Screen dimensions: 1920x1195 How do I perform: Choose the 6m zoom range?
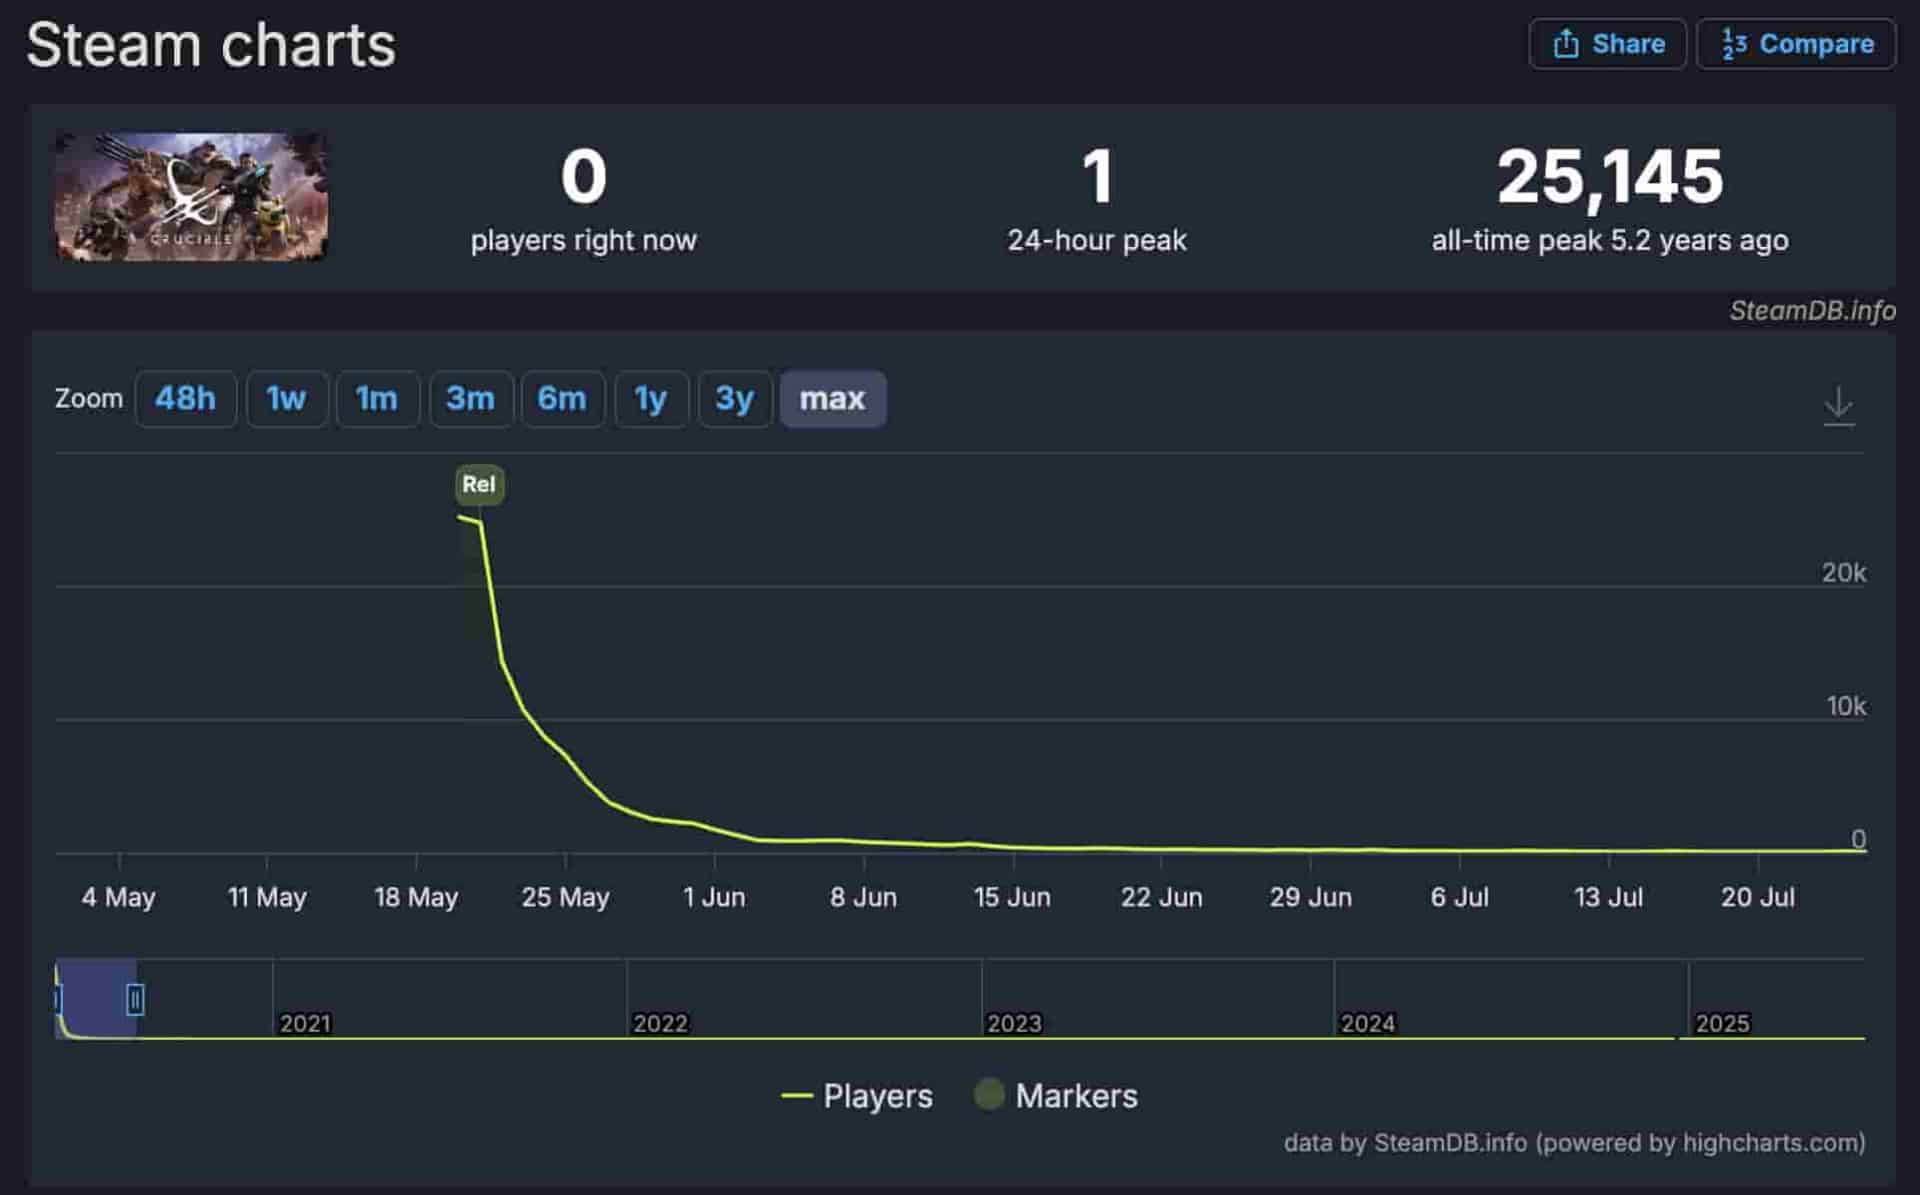562,399
